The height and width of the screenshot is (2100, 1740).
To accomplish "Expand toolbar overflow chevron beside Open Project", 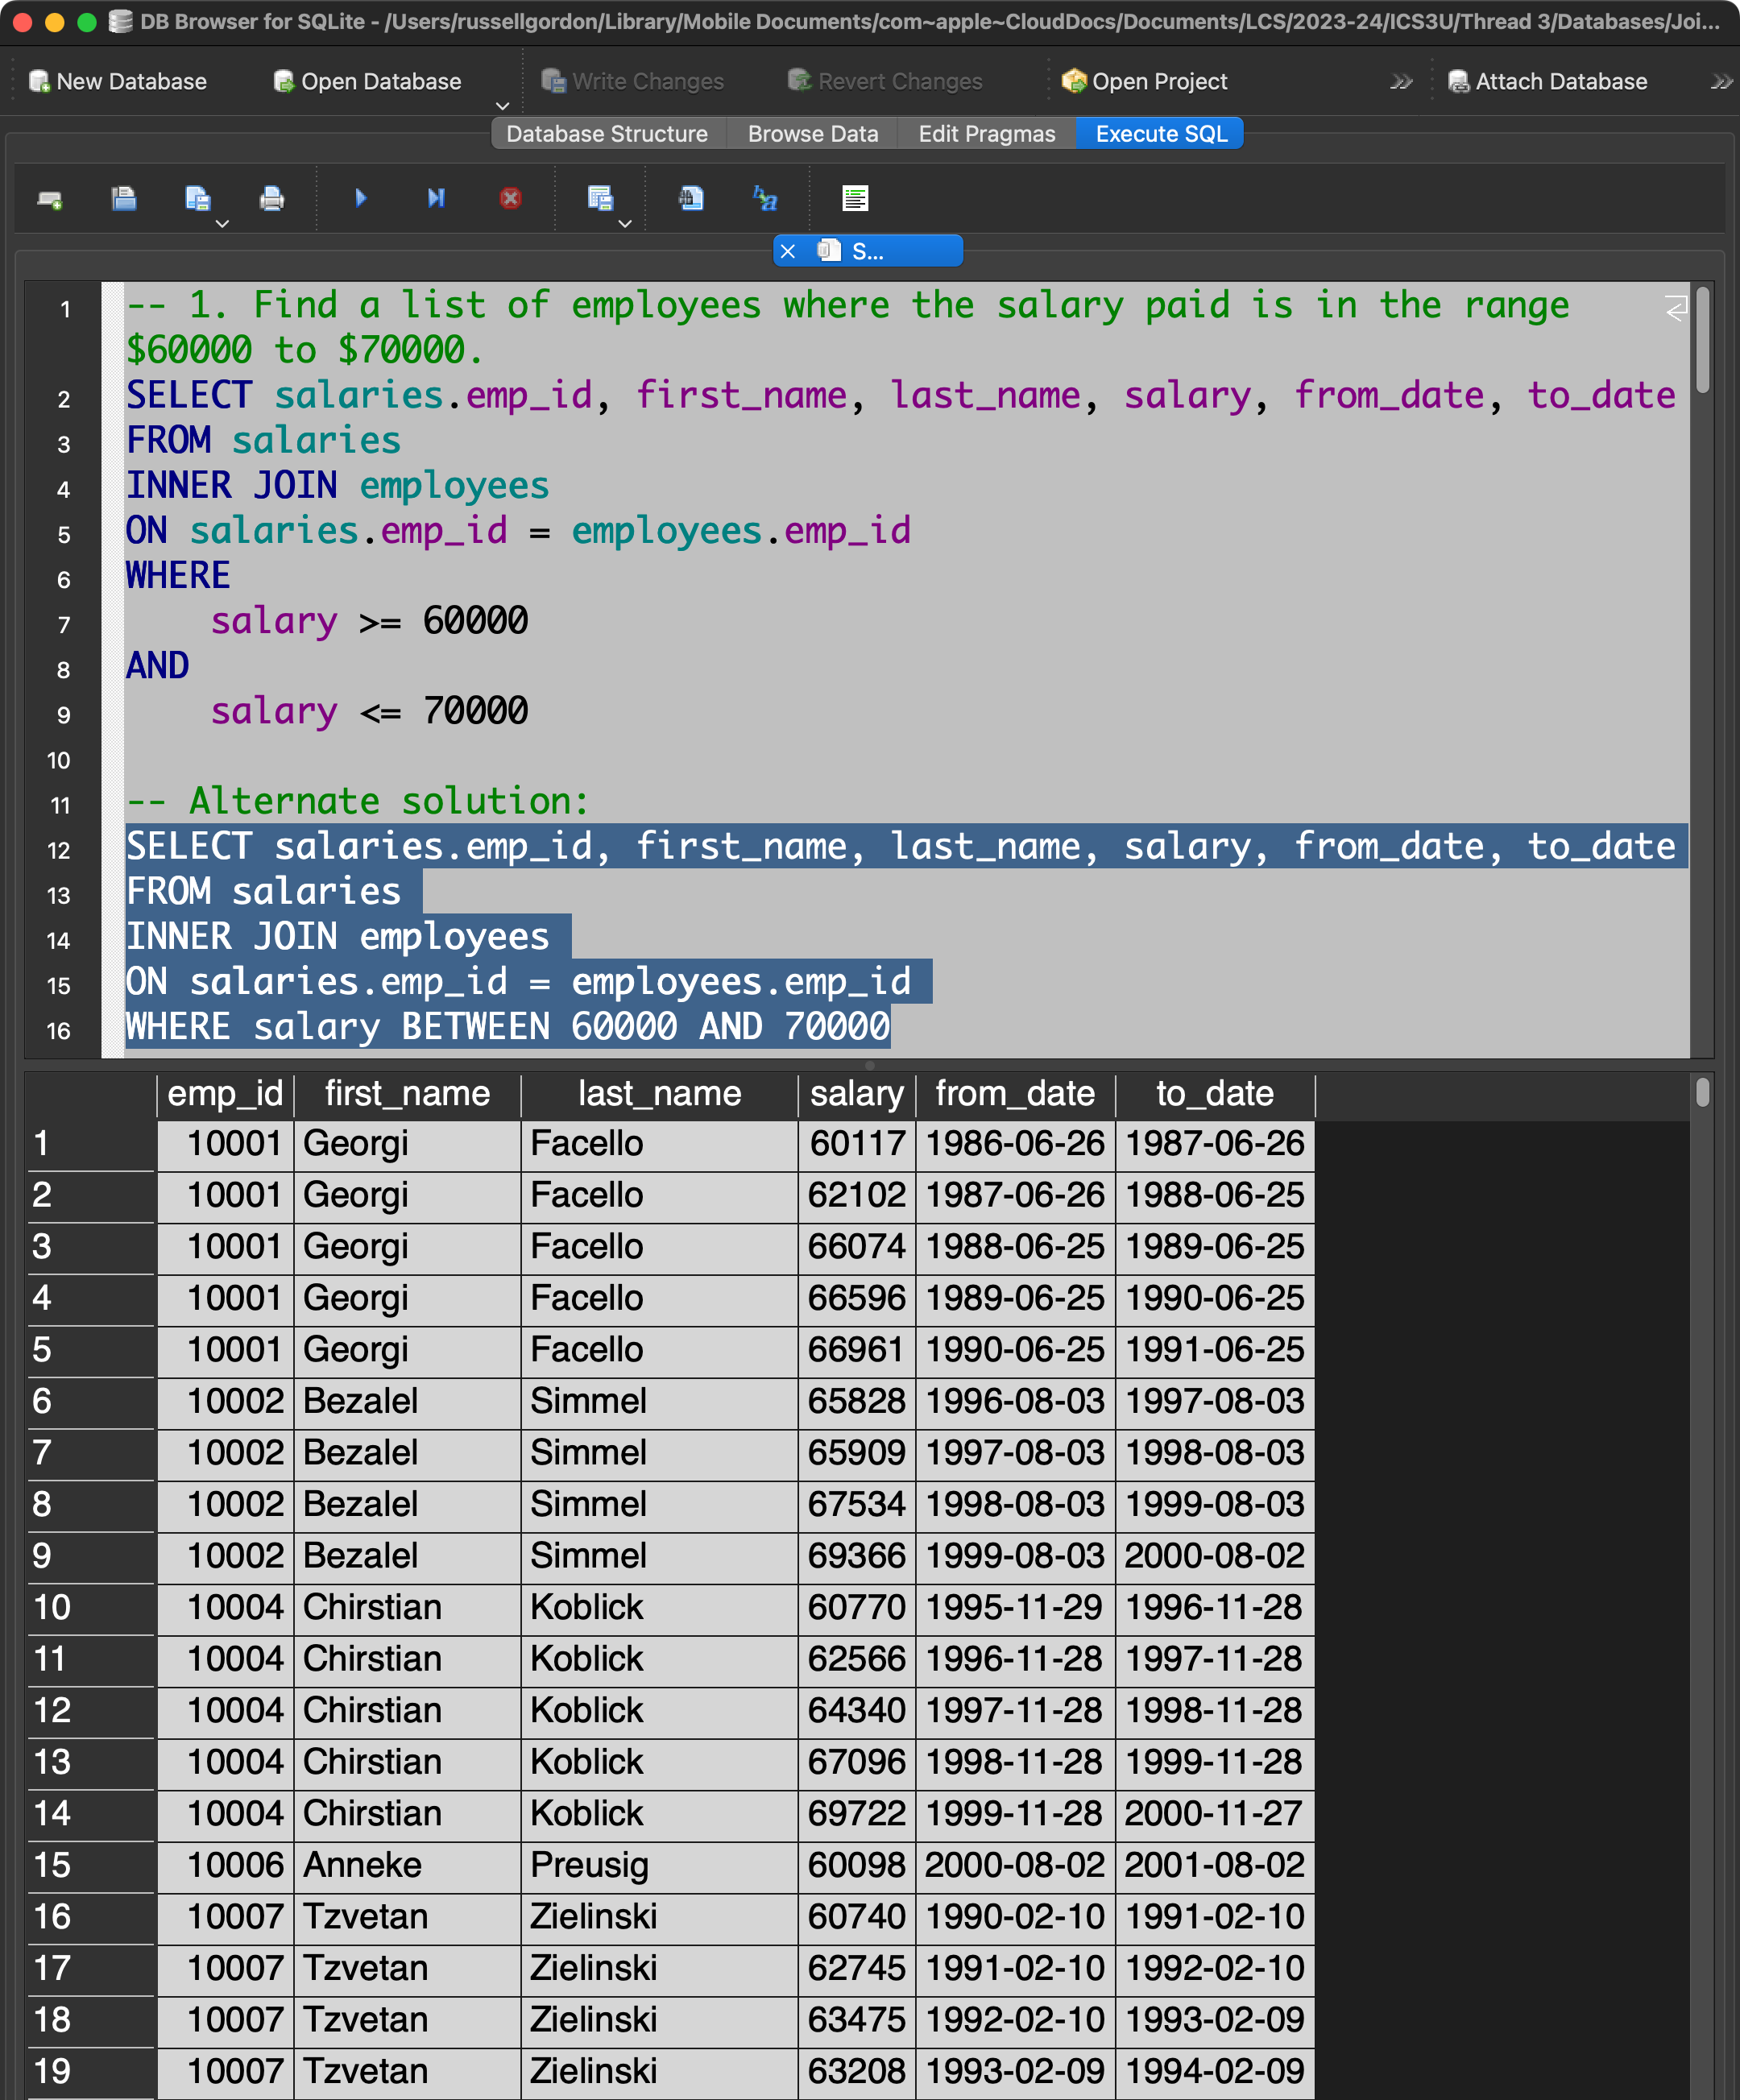I will [1400, 82].
